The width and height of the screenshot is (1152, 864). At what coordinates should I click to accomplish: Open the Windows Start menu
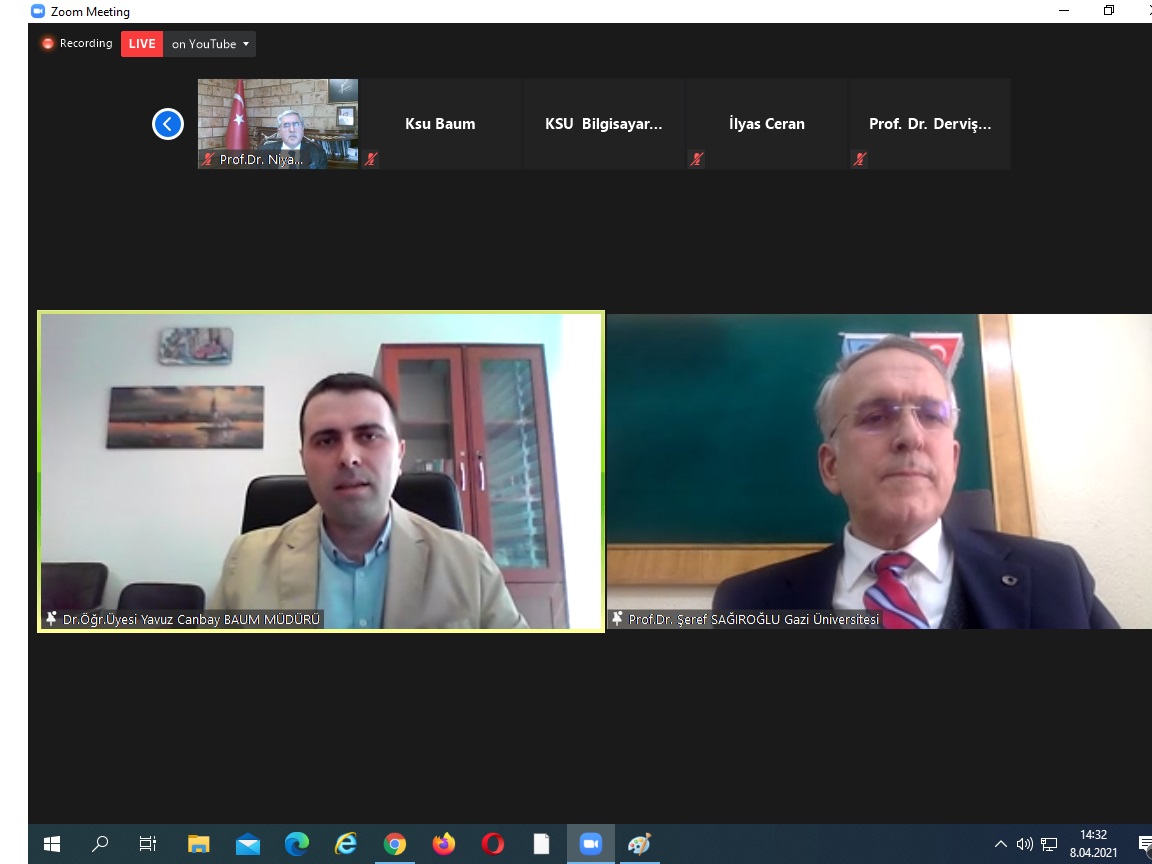click(52, 844)
